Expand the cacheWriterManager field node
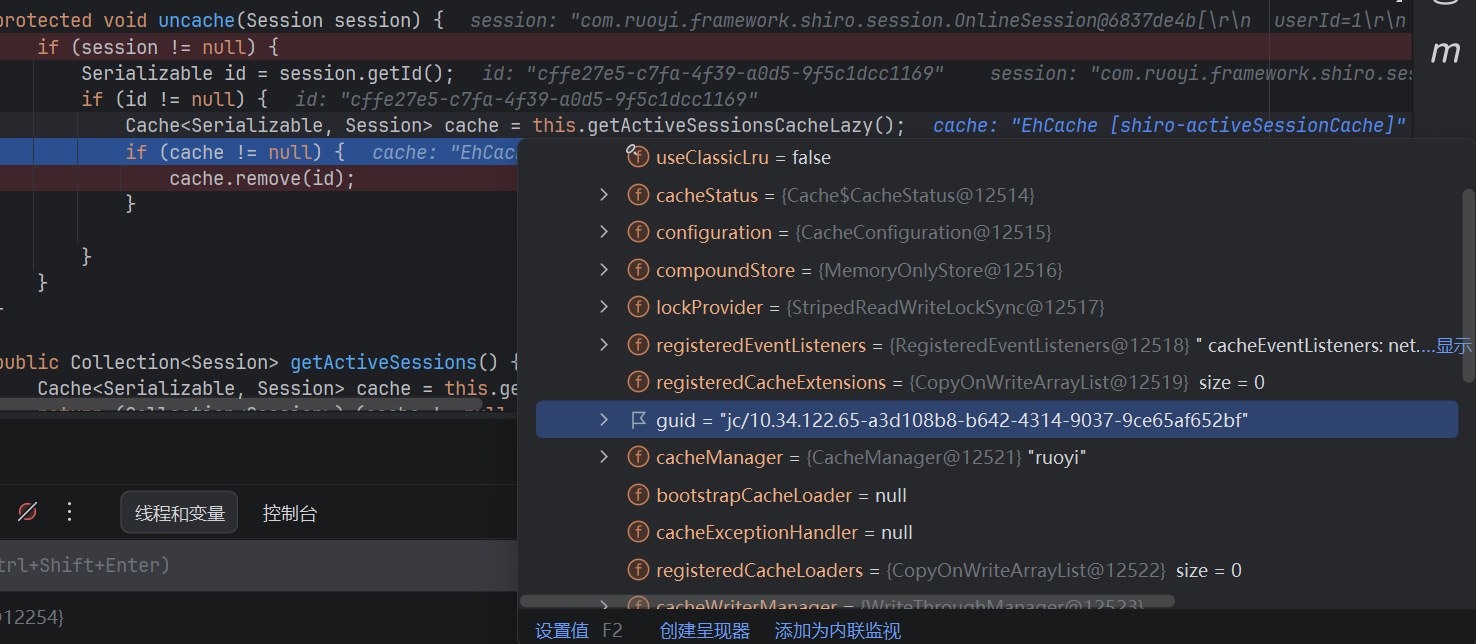Image resolution: width=1476 pixels, height=644 pixels. [x=604, y=605]
